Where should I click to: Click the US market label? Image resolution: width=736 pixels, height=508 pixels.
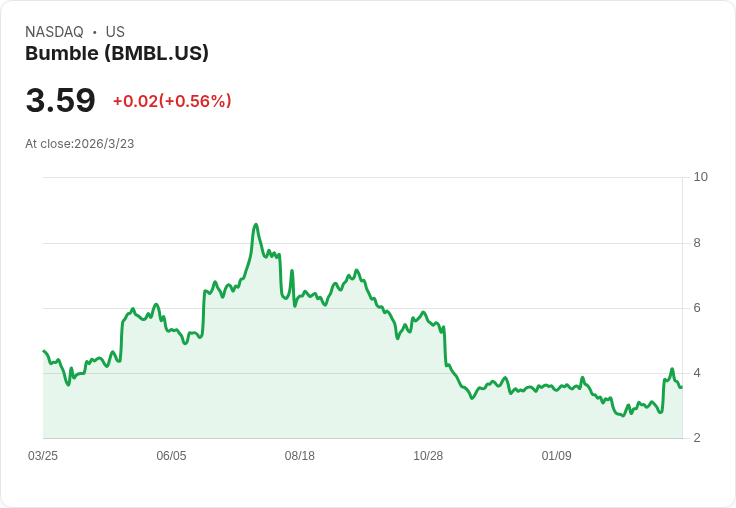(115, 32)
